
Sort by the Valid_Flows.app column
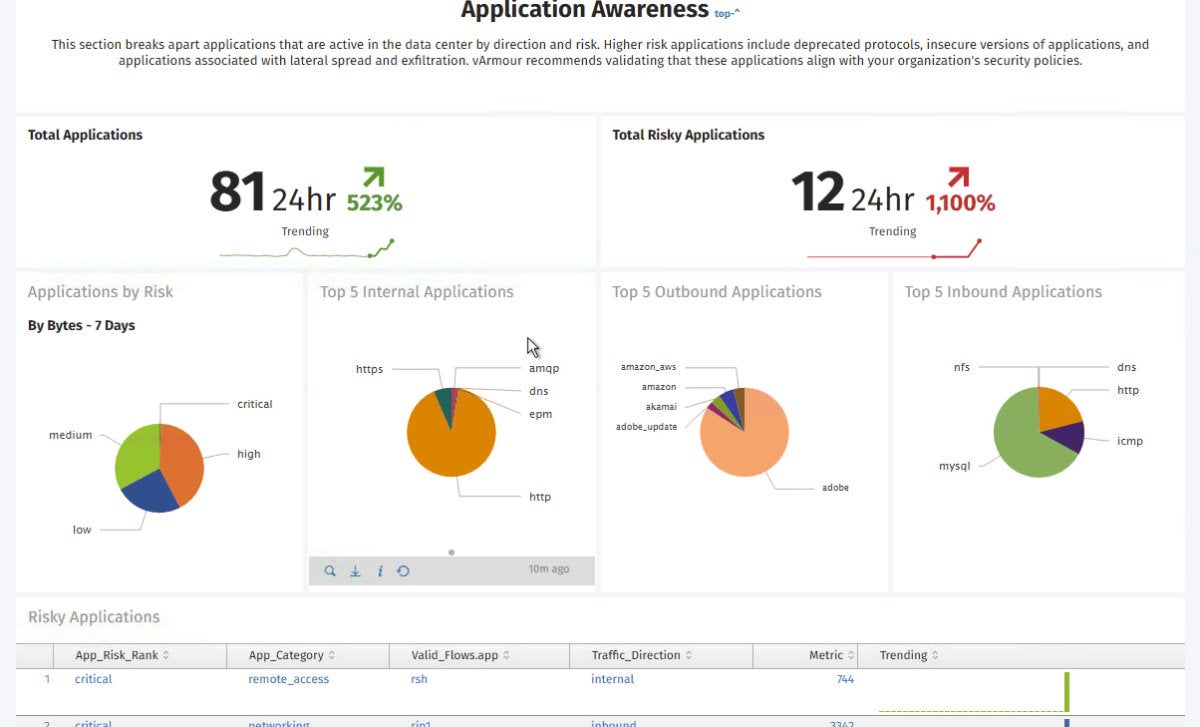click(x=461, y=655)
